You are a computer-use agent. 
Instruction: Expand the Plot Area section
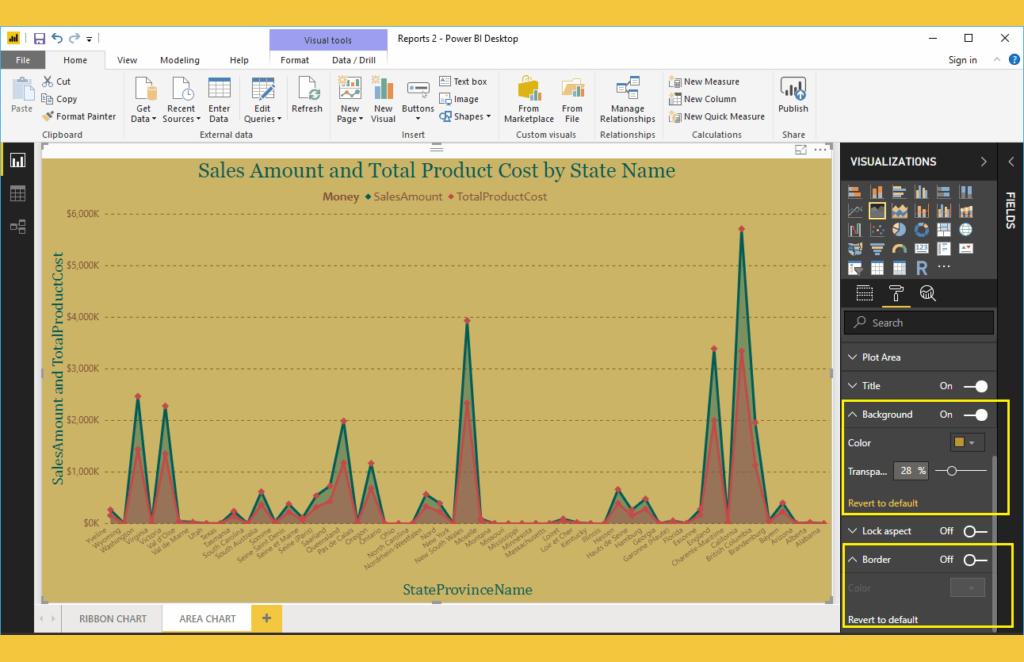pos(880,357)
